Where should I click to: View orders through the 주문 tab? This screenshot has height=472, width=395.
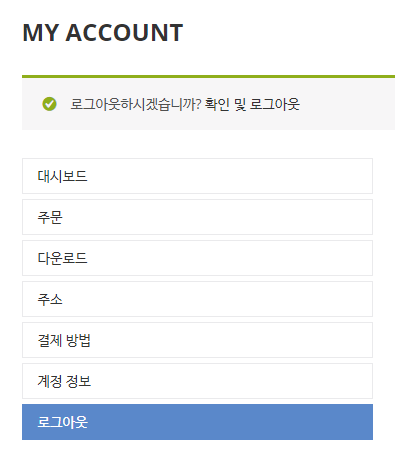[x=197, y=217]
